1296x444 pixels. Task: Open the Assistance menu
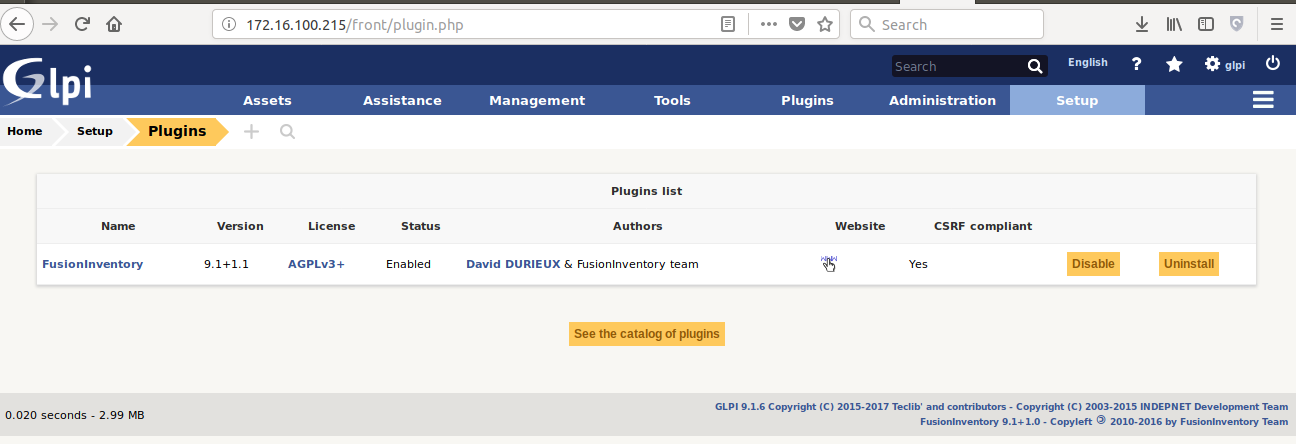point(402,100)
